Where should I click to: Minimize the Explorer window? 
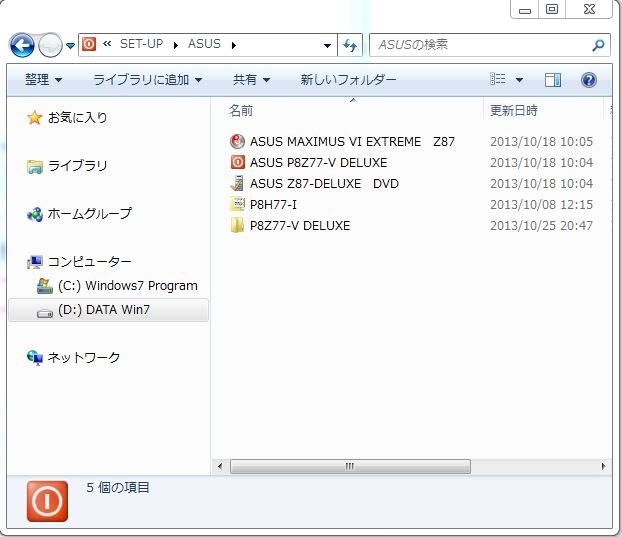(x=524, y=10)
